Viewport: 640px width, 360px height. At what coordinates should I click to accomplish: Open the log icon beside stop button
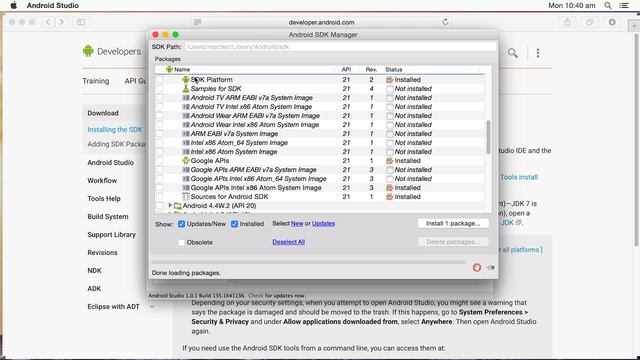(491, 268)
